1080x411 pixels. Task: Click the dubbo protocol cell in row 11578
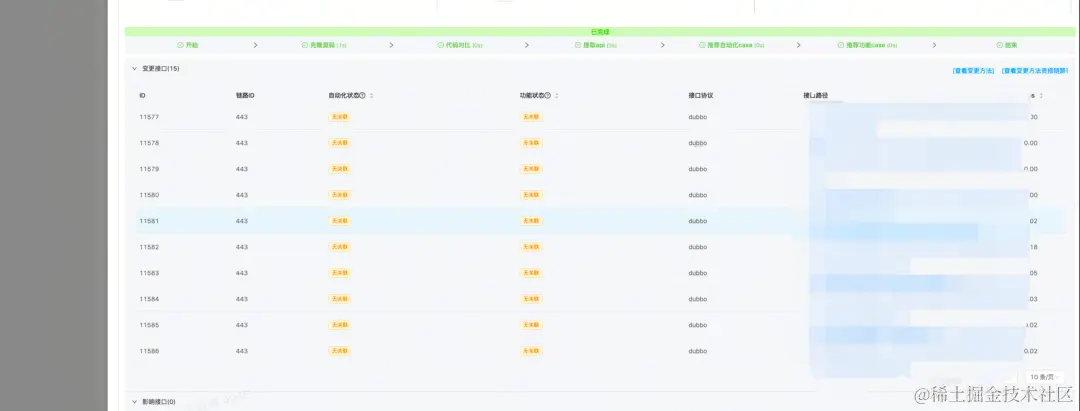[698, 143]
